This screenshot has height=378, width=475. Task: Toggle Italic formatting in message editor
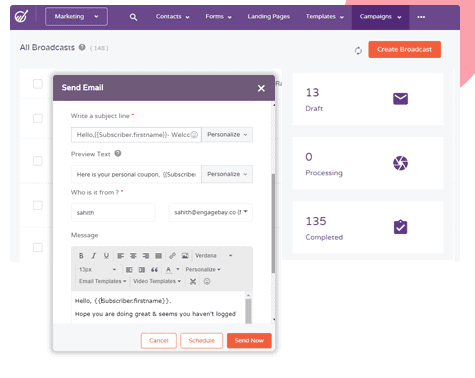pyautogui.click(x=94, y=256)
